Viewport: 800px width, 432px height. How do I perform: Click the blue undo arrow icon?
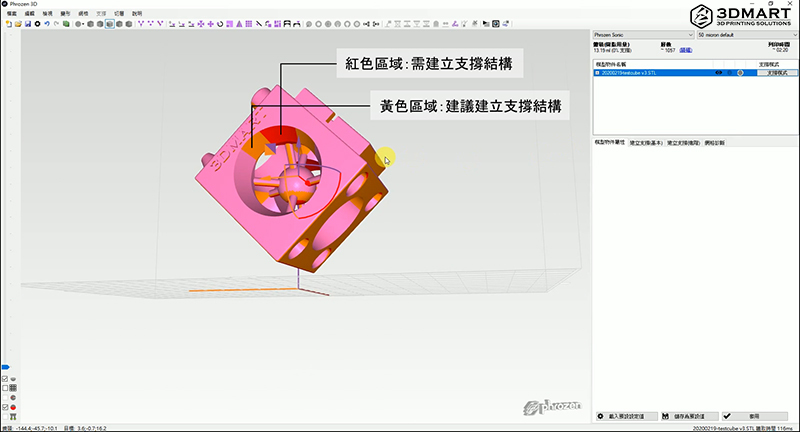[x=46, y=23]
